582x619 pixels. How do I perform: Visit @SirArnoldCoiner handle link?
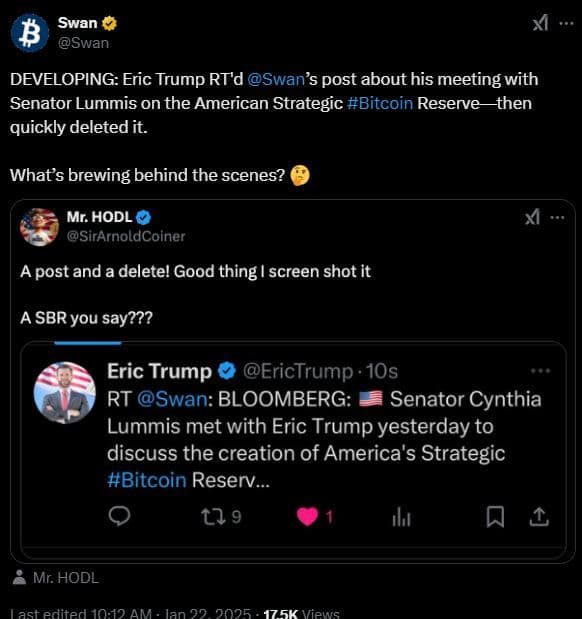pyautogui.click(x=126, y=236)
